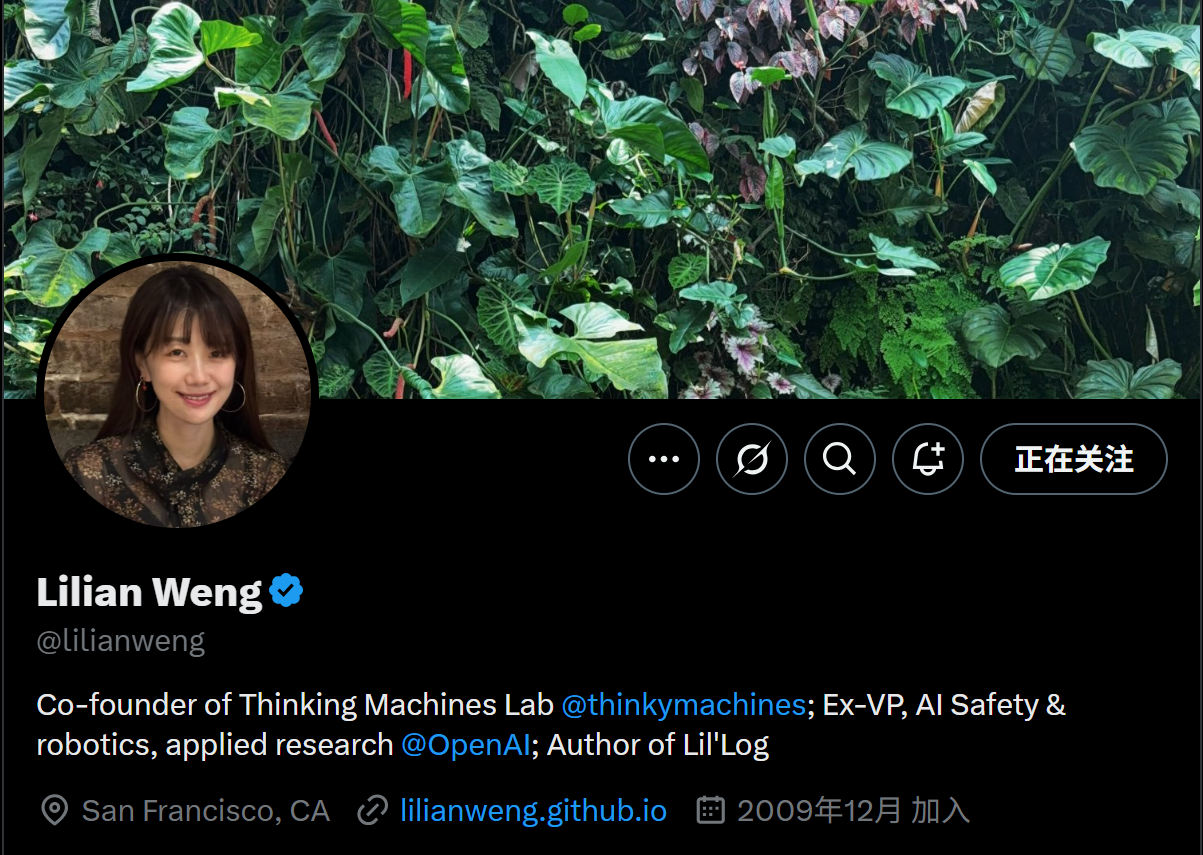Click the Lilian Weng display name
The width and height of the screenshot is (1203, 855).
[149, 592]
